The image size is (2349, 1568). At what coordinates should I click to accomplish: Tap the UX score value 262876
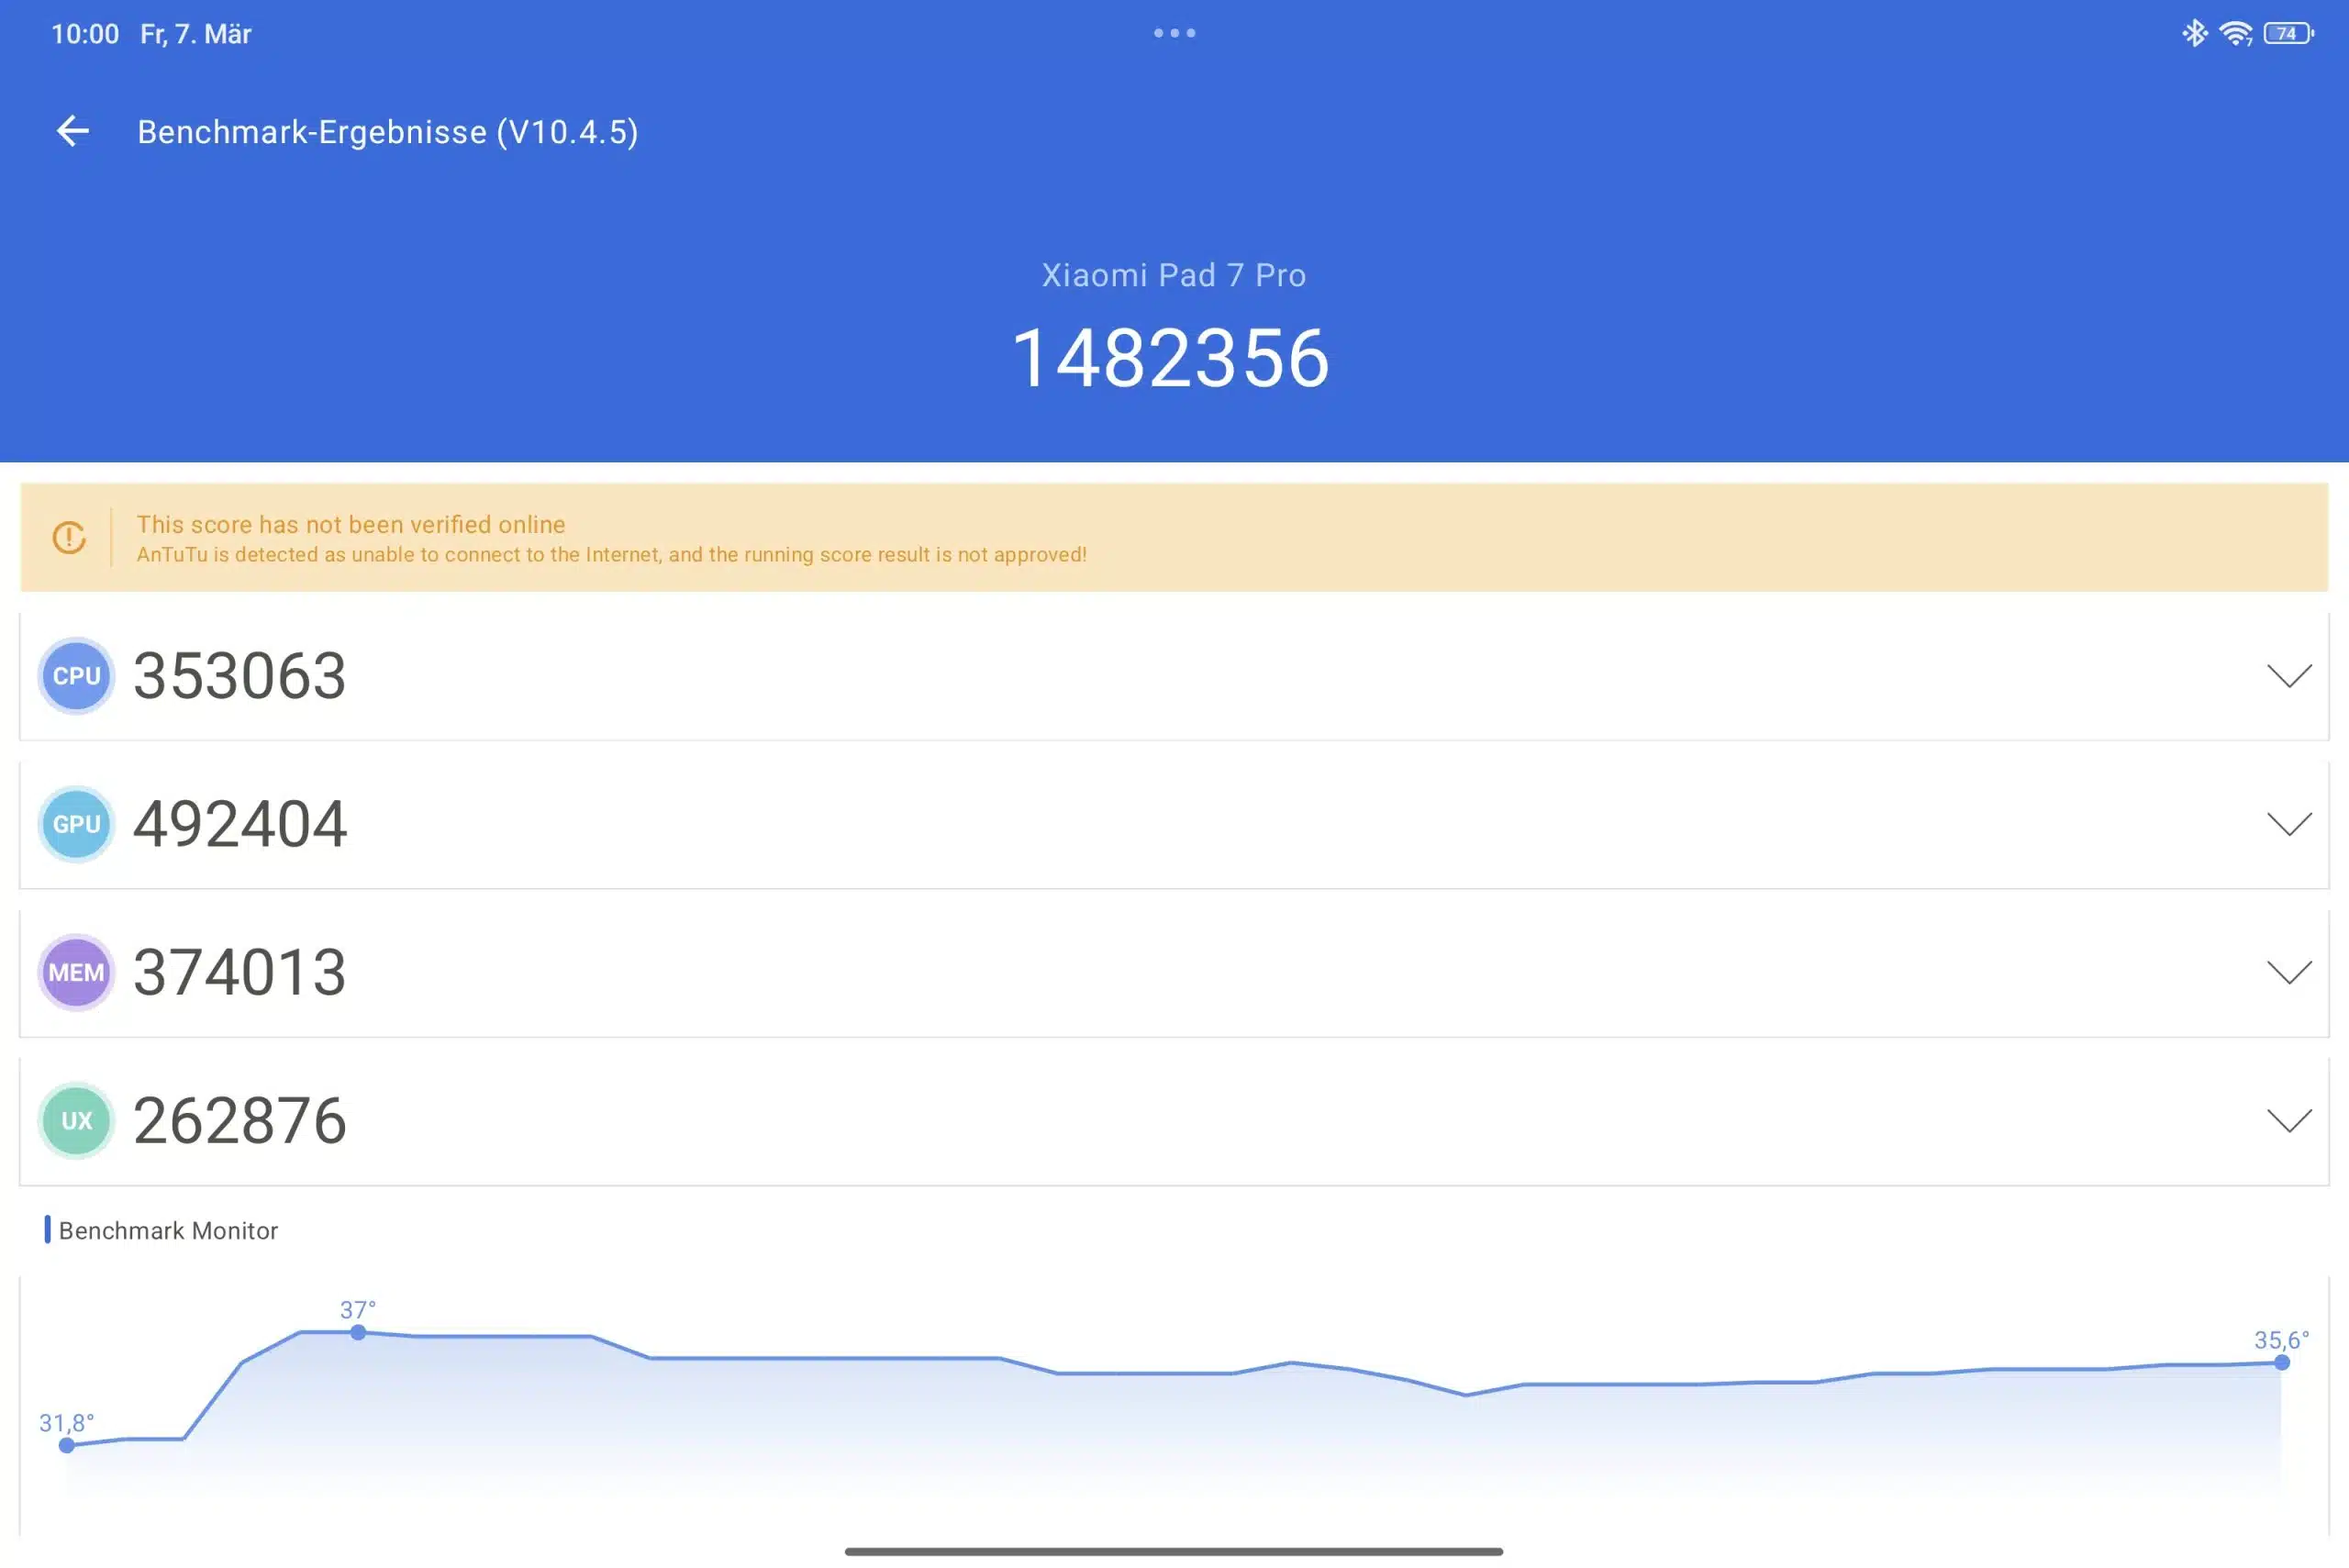240,1120
